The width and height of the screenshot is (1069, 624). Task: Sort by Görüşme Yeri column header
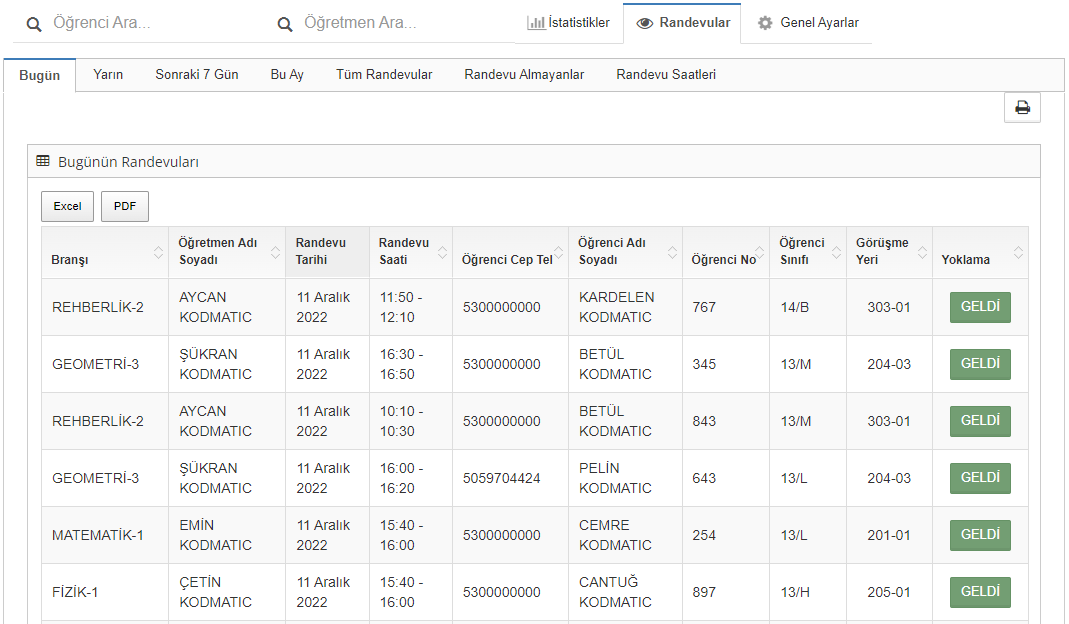point(882,251)
